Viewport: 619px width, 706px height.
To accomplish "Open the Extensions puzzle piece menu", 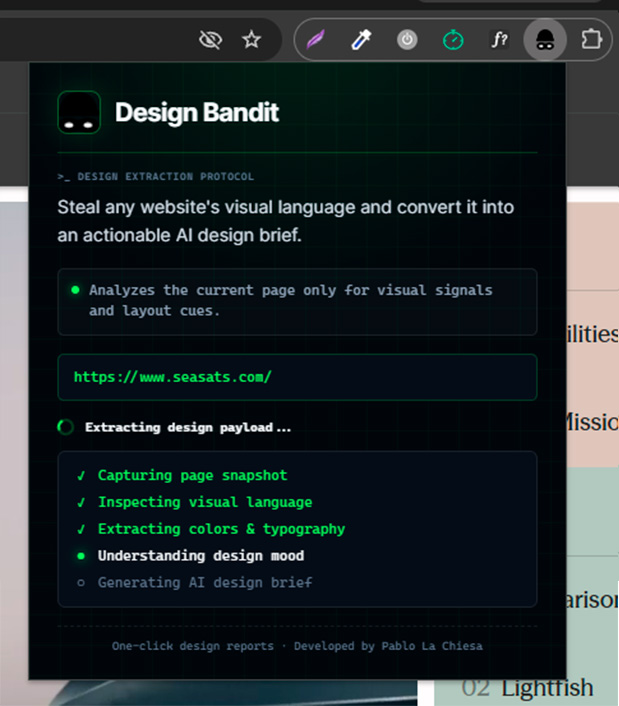I will point(591,40).
